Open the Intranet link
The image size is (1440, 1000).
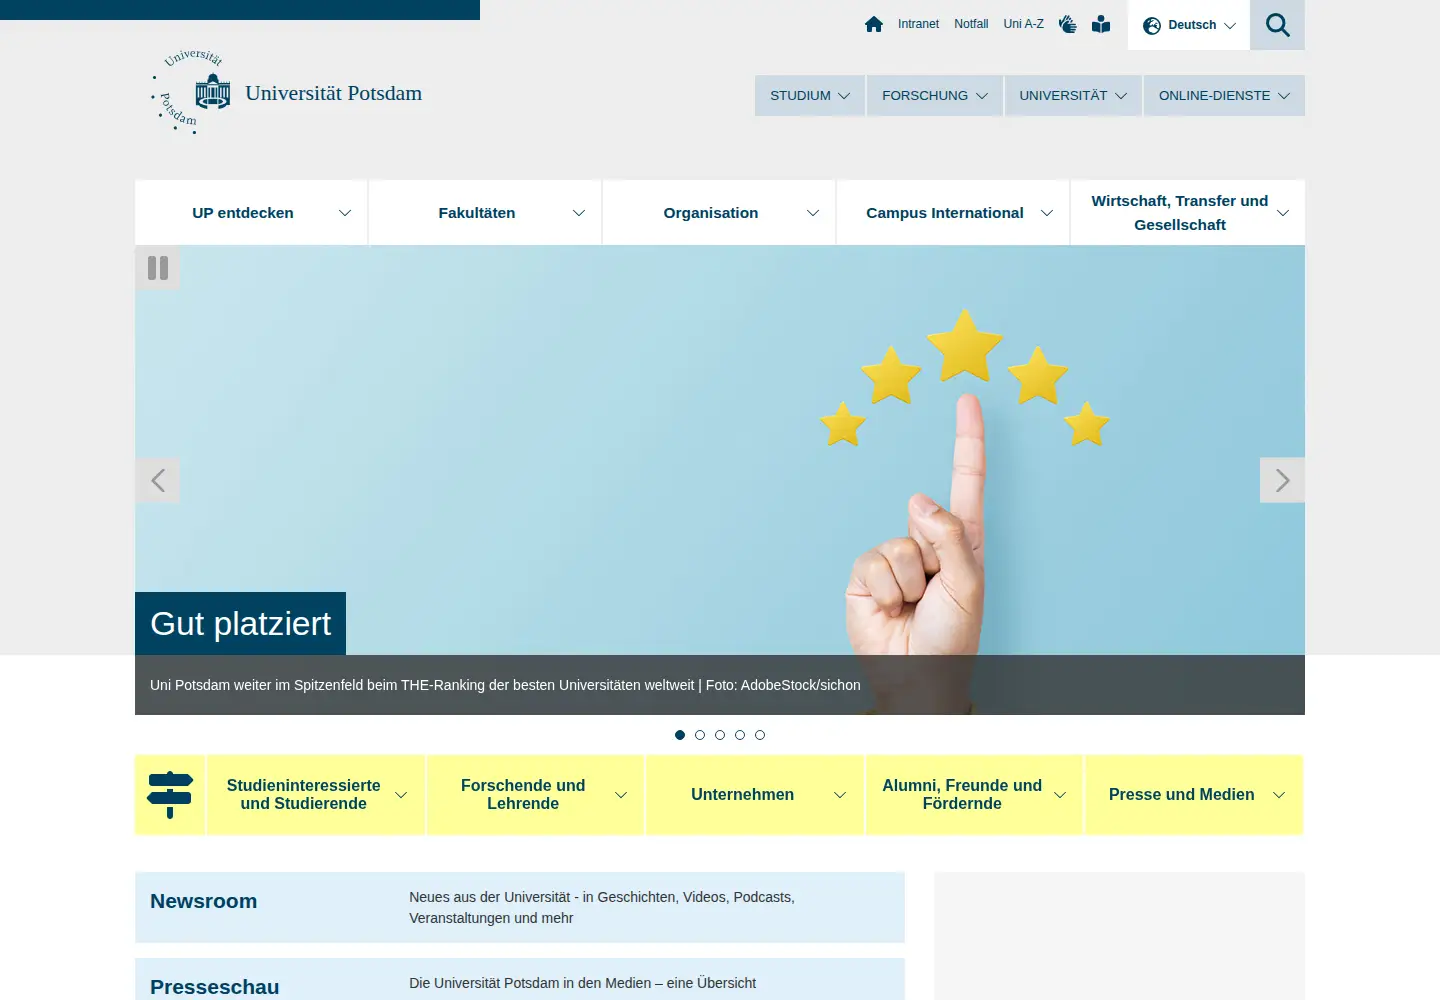pyautogui.click(x=918, y=24)
